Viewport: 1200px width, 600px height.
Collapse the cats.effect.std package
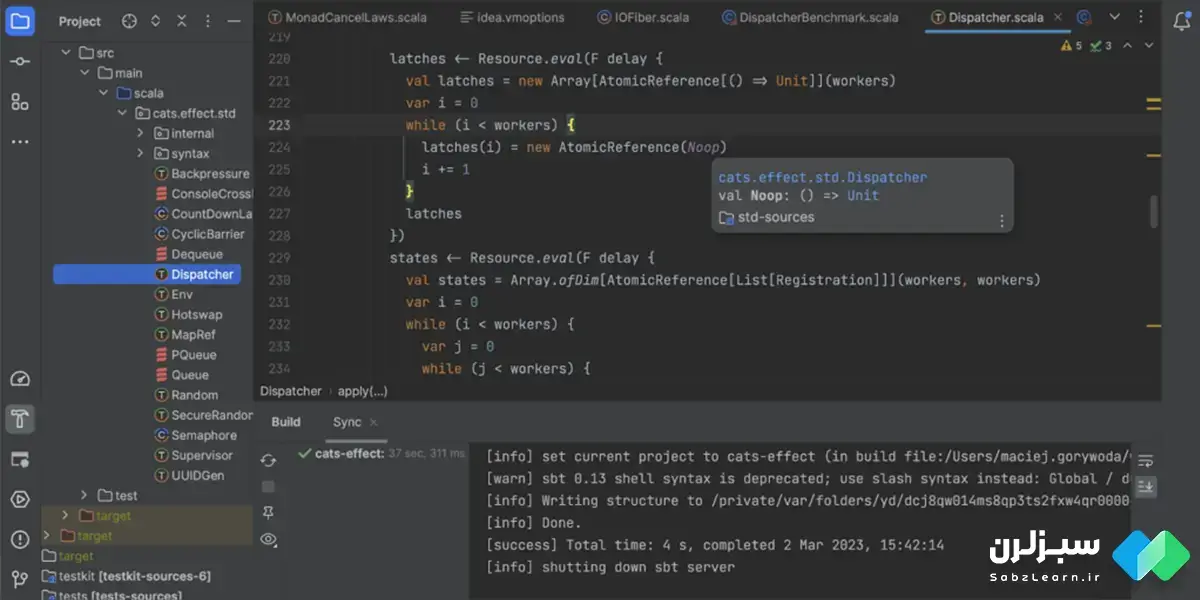(x=121, y=113)
